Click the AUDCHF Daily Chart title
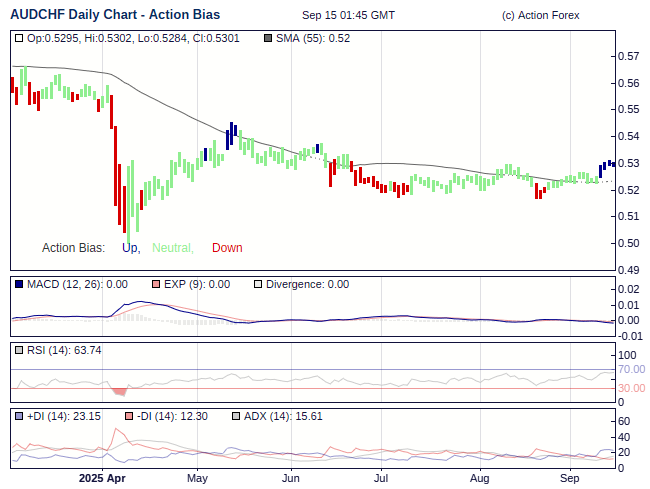Viewport: 650px width, 489px height. (115, 15)
